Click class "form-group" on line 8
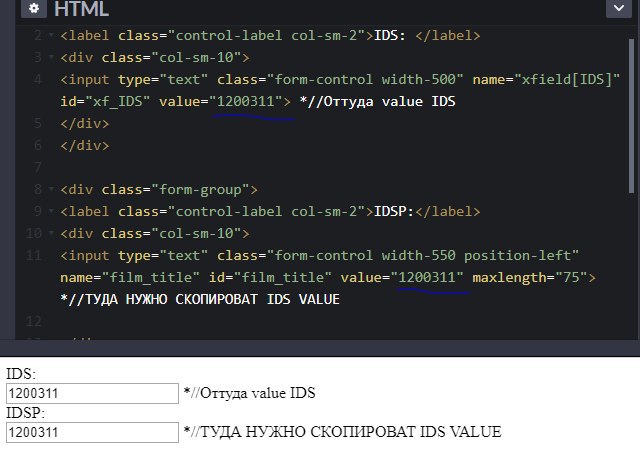Screen dimensions: 640x464 [200, 189]
